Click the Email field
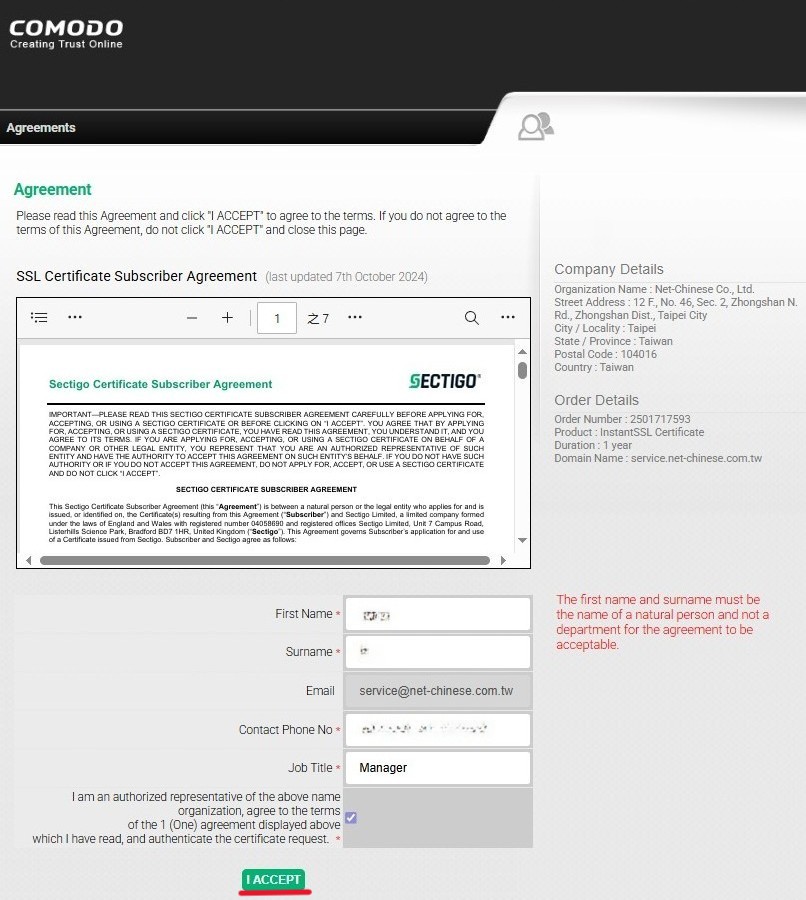 tap(437, 691)
